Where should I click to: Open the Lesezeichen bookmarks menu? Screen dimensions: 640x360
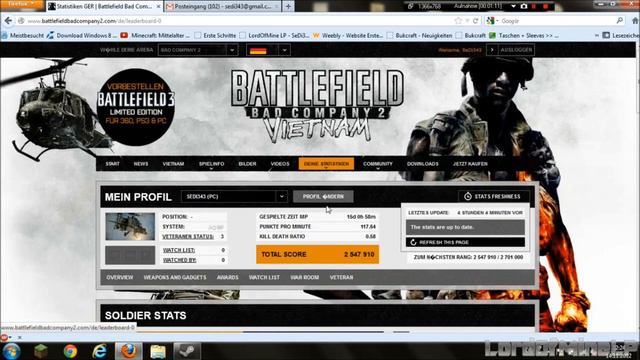point(621,36)
